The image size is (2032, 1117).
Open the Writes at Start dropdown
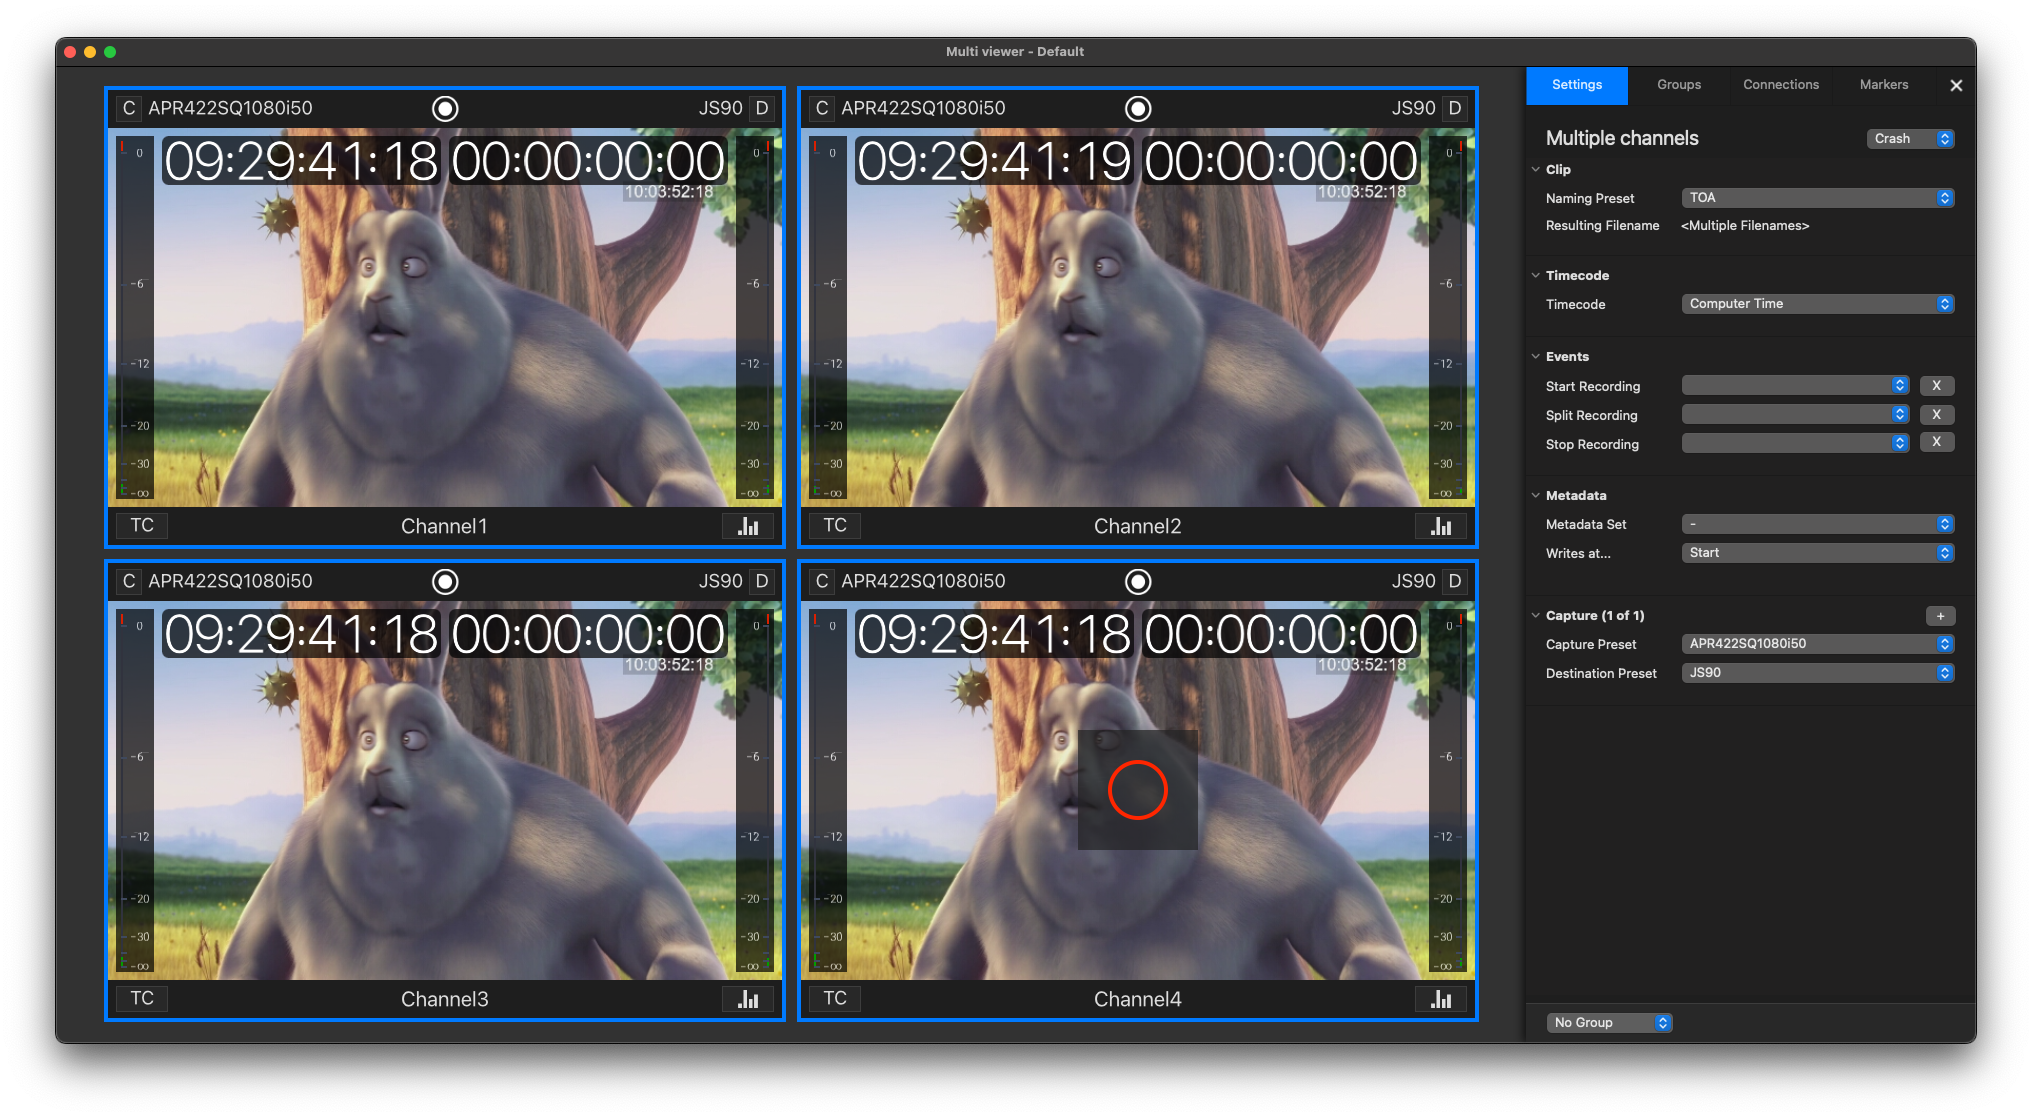click(1817, 553)
